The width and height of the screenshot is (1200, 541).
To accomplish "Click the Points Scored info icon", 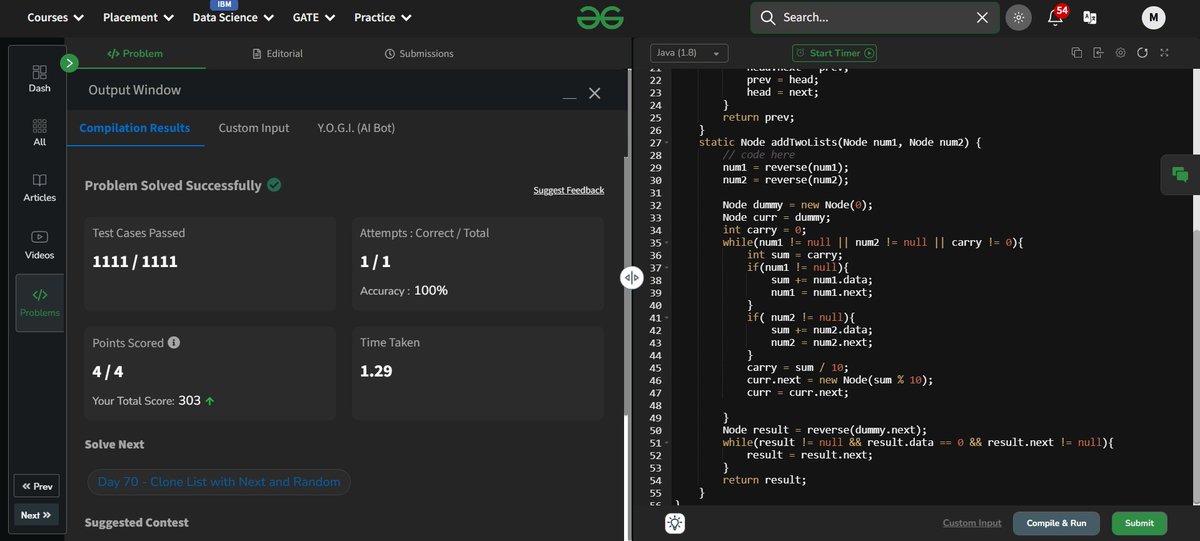I will [x=174, y=342].
